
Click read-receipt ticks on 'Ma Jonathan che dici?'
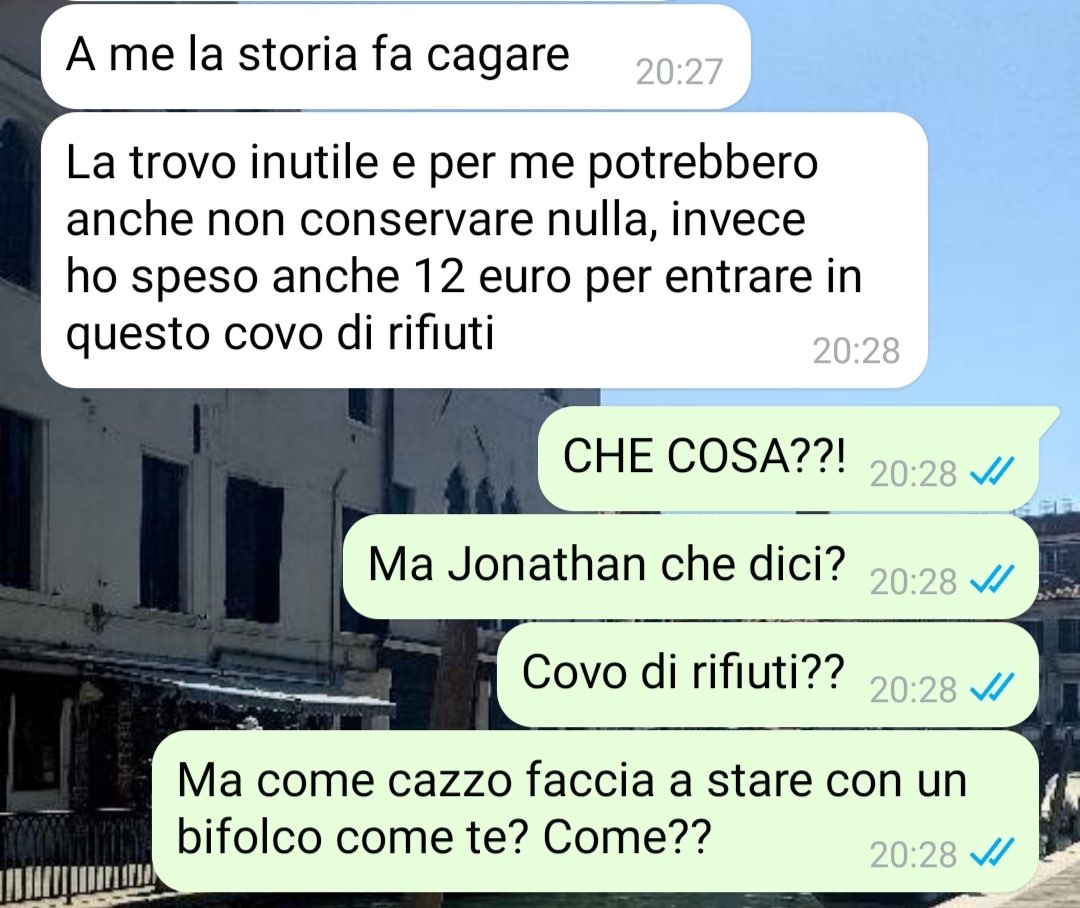pyautogui.click(x=992, y=580)
